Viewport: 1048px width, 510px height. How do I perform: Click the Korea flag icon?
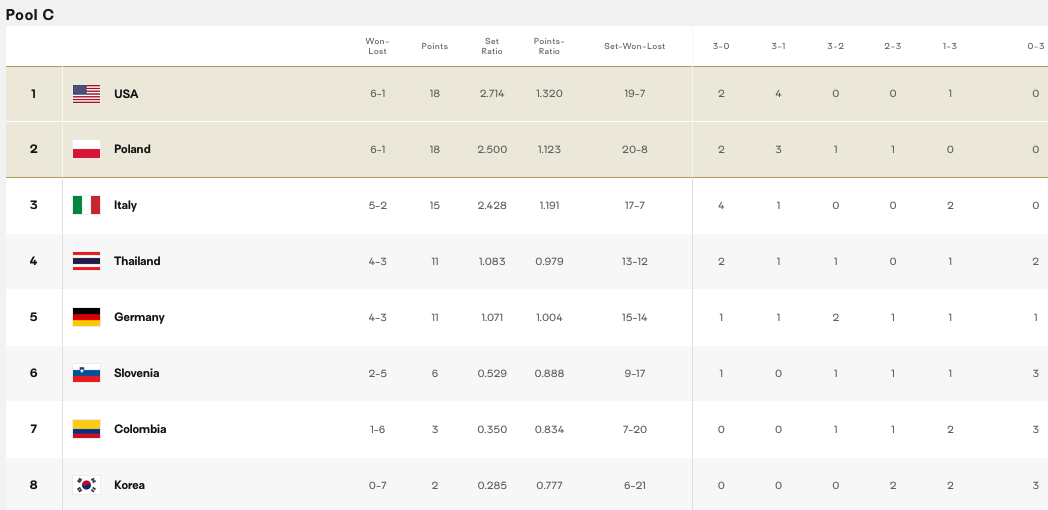pyautogui.click(x=86, y=485)
